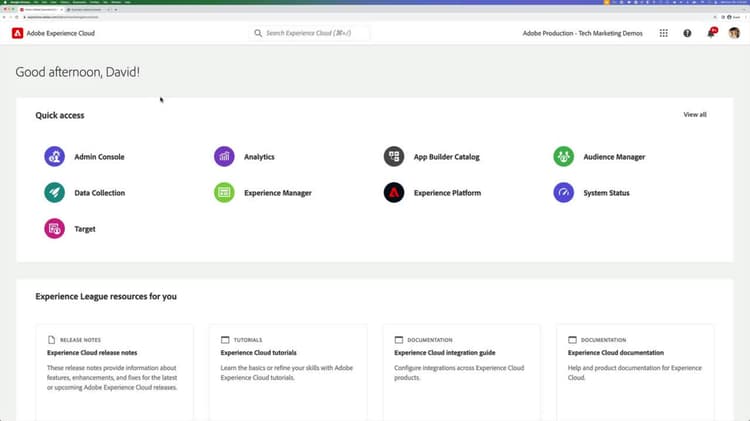Image resolution: width=750 pixels, height=421 pixels.
Task: Open the Target link text
Action: click(85, 229)
